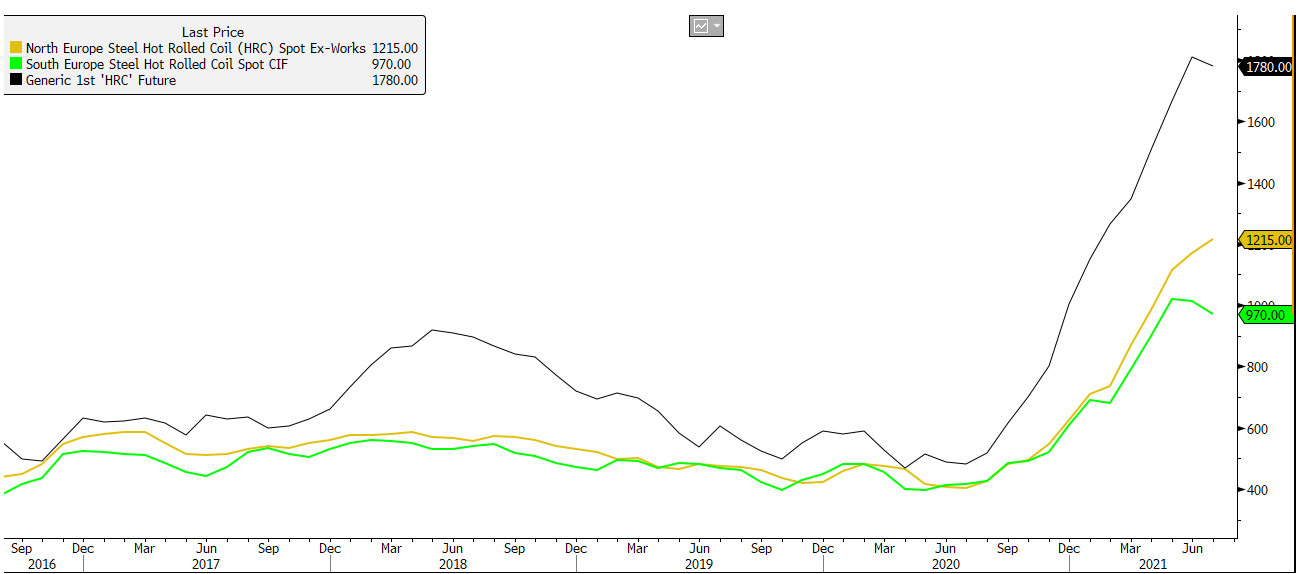Viewport: 1302px width, 574px height.
Task: Click the 2018 year label on axis
Action: click(453, 565)
